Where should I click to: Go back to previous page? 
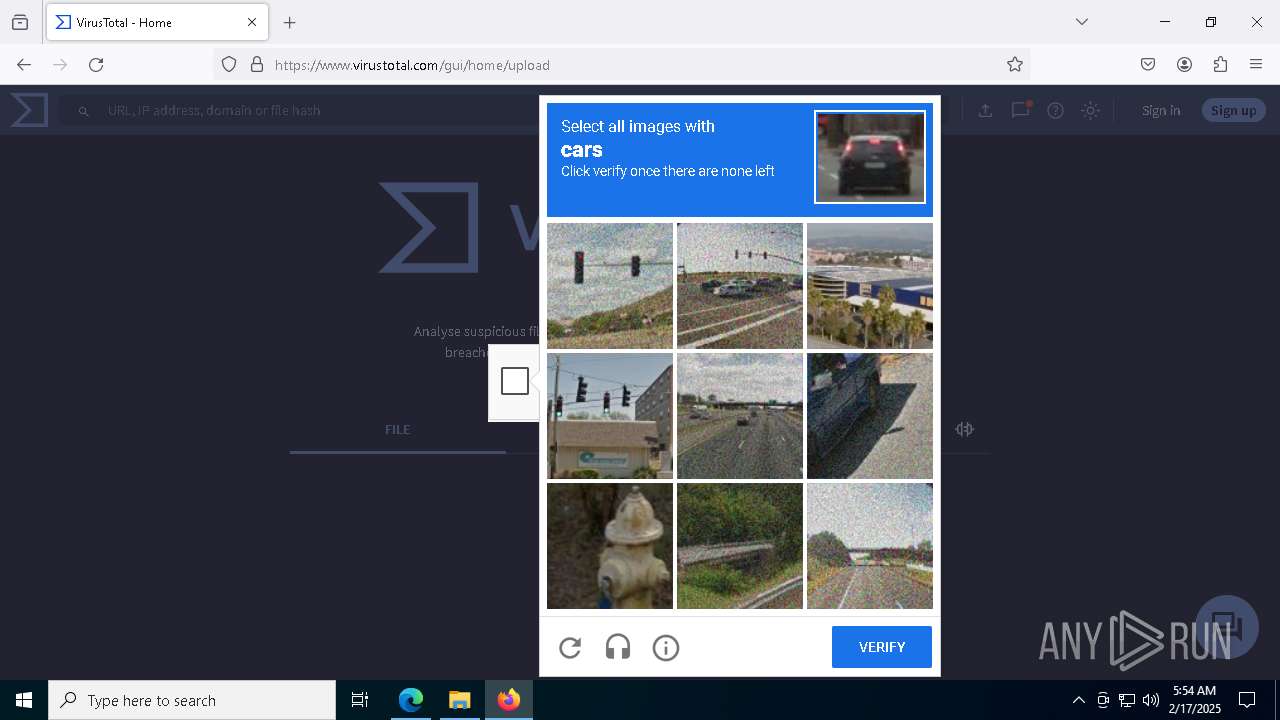tap(24, 65)
